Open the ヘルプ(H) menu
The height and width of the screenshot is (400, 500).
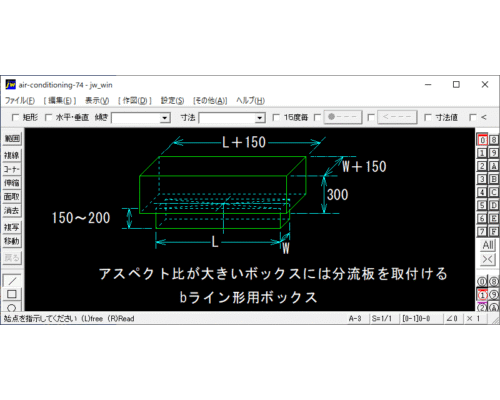click(250, 101)
